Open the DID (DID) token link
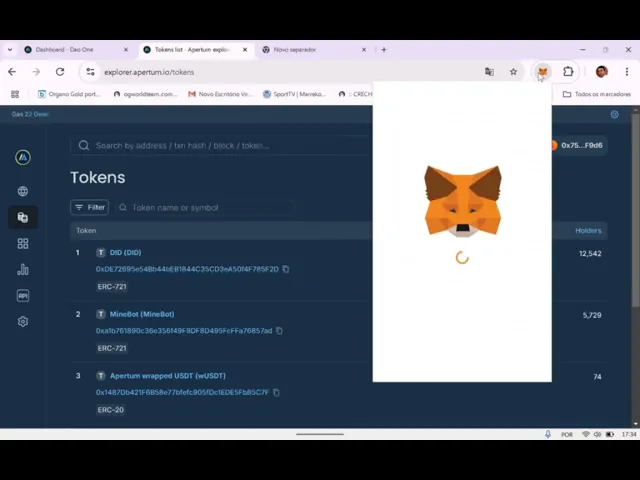The width and height of the screenshot is (640, 480). click(x=125, y=253)
